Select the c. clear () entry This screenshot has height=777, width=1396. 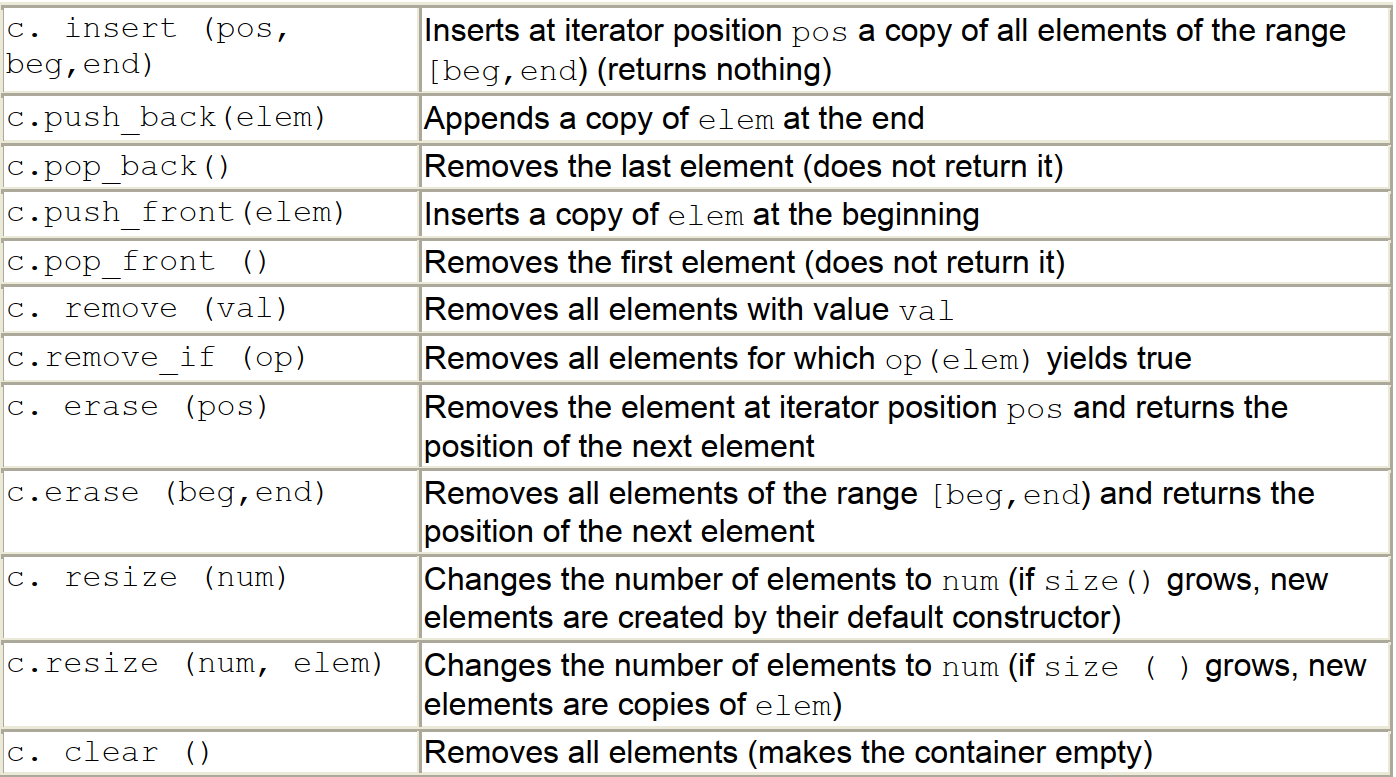tap(108, 752)
